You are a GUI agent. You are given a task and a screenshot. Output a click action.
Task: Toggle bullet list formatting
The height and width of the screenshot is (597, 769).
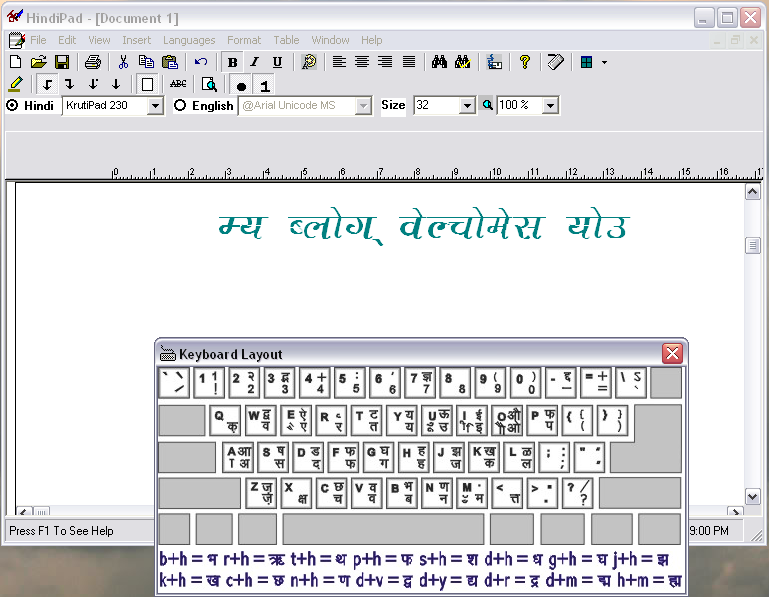(241, 86)
